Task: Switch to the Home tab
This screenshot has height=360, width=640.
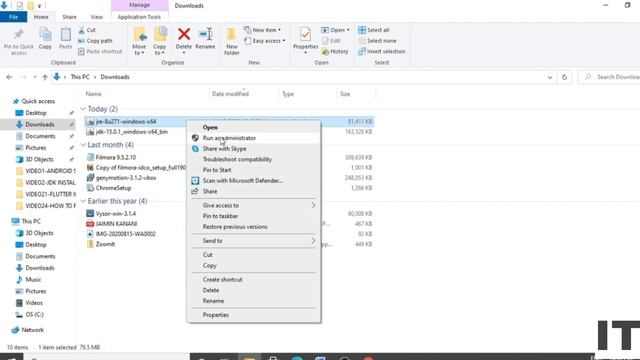Action: [41, 17]
